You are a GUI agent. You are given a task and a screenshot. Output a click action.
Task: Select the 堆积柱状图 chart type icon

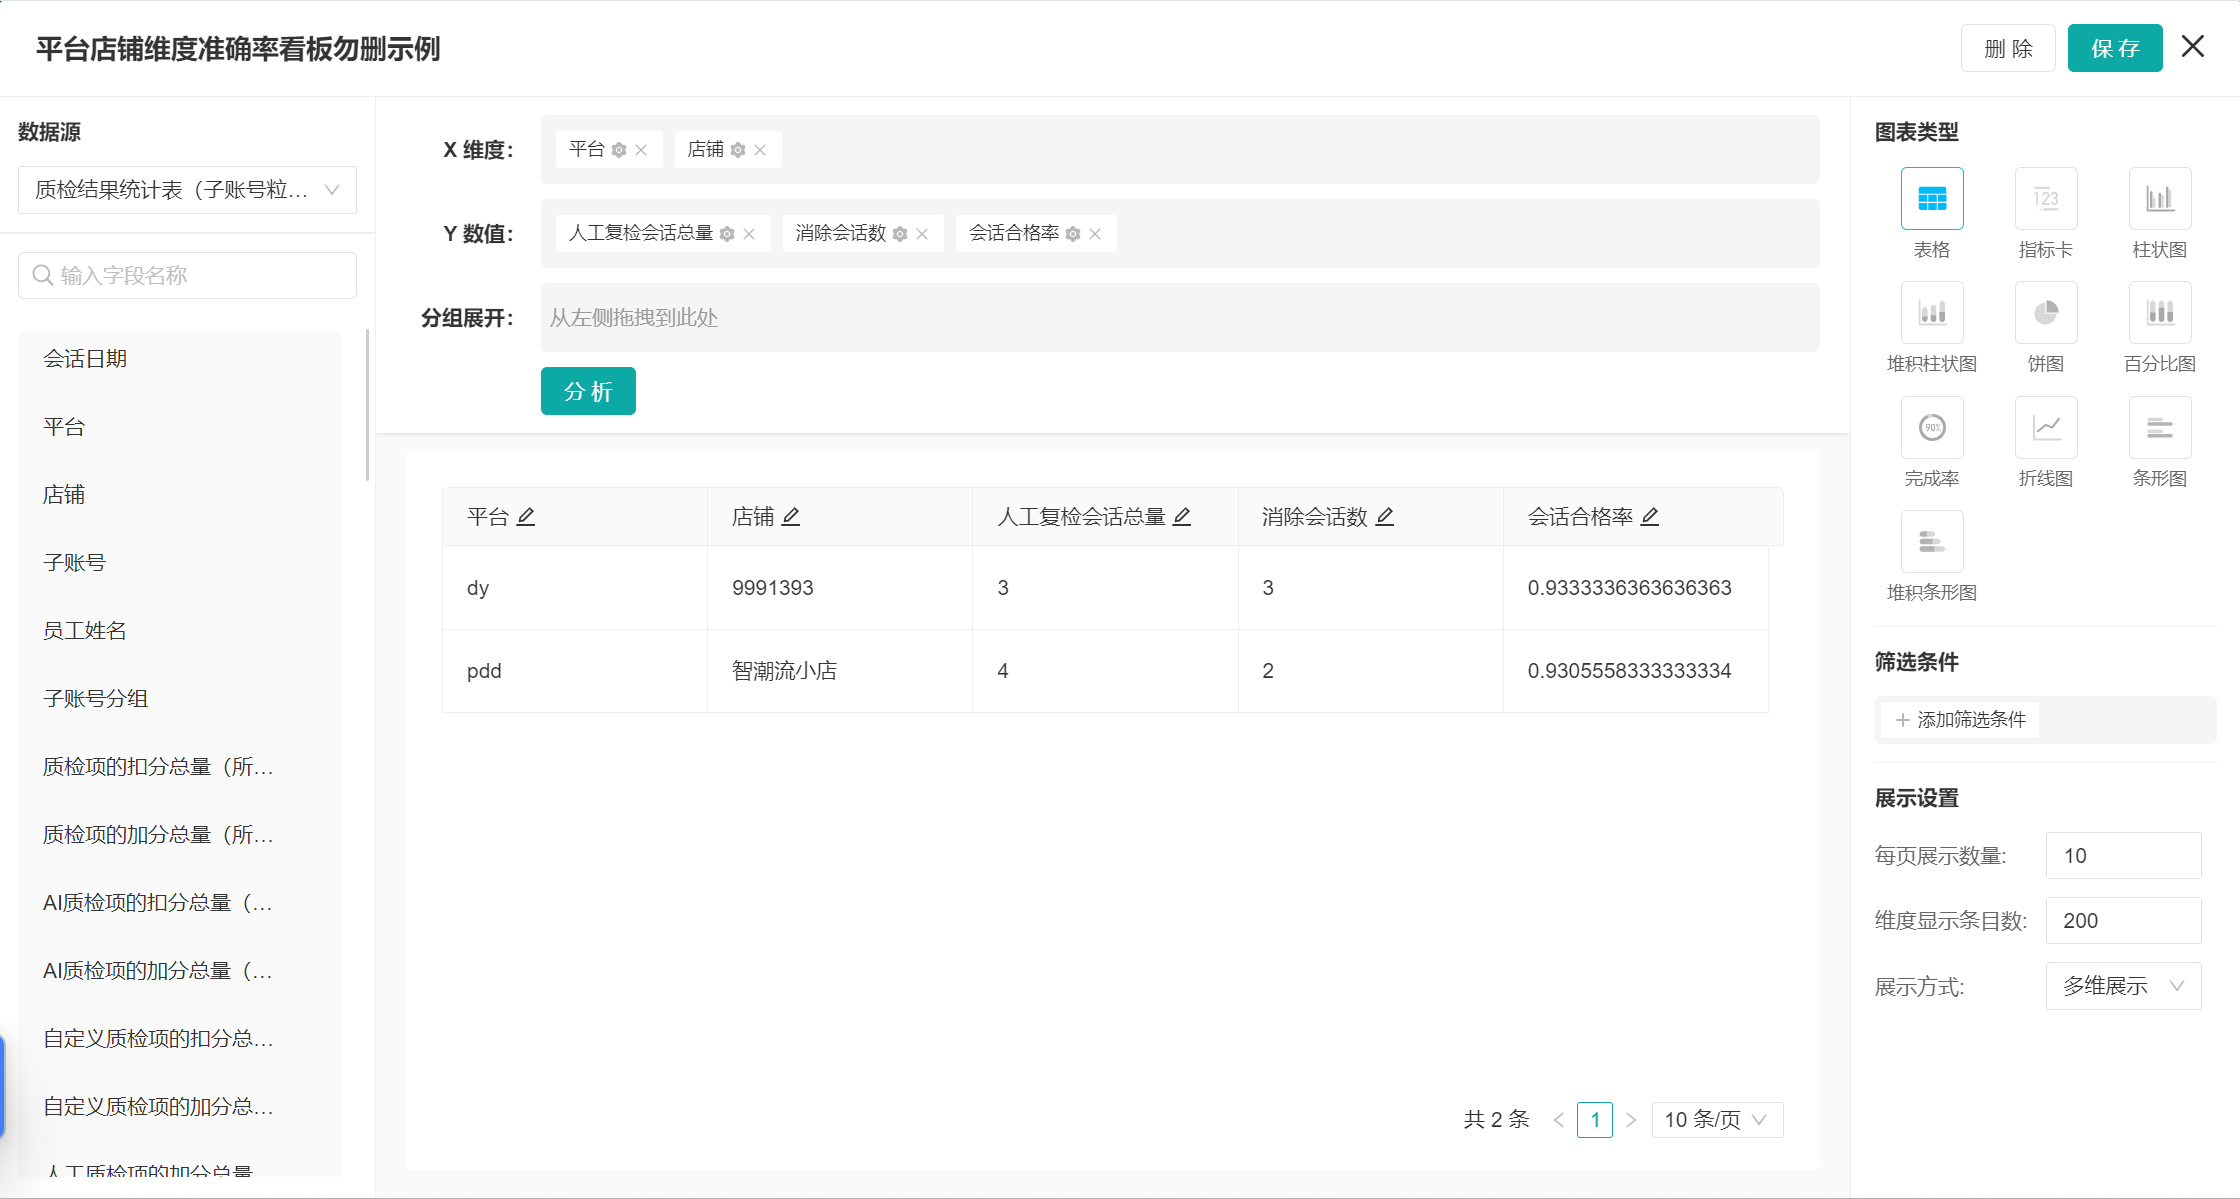pyautogui.click(x=1931, y=313)
